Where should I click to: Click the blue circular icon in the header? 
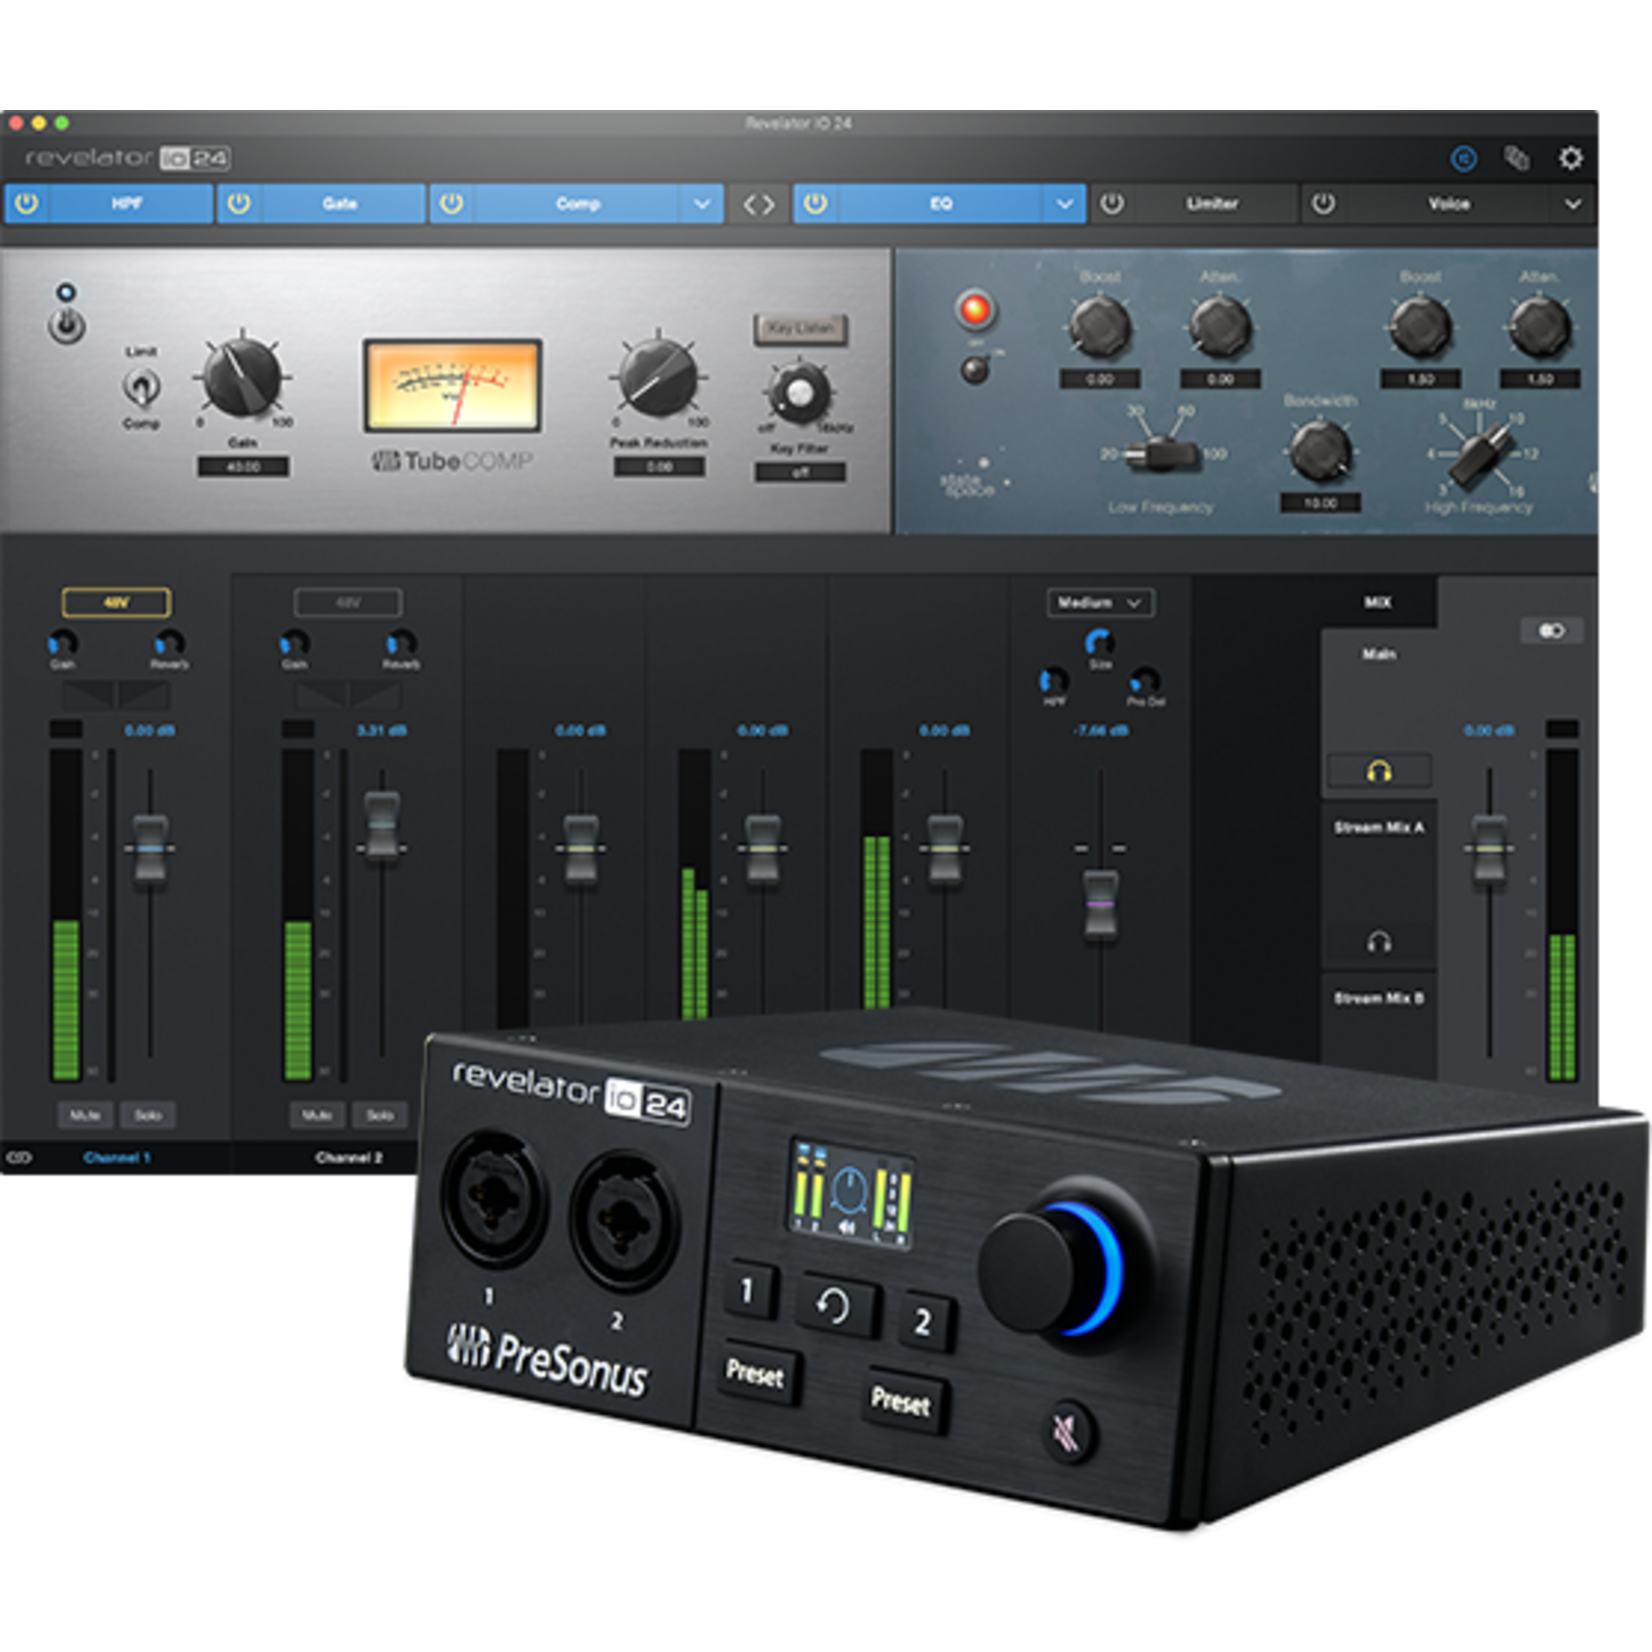[x=1463, y=158]
